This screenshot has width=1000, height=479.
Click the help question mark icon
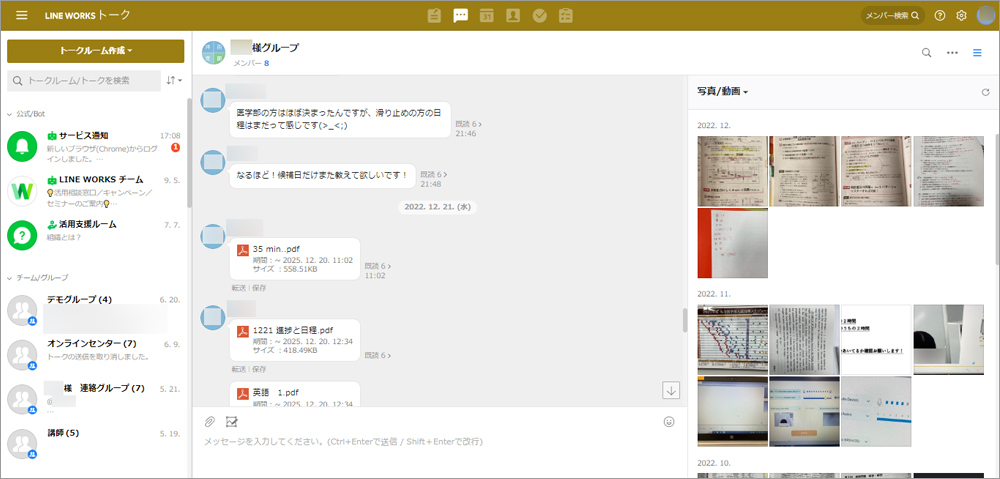[x=940, y=15]
